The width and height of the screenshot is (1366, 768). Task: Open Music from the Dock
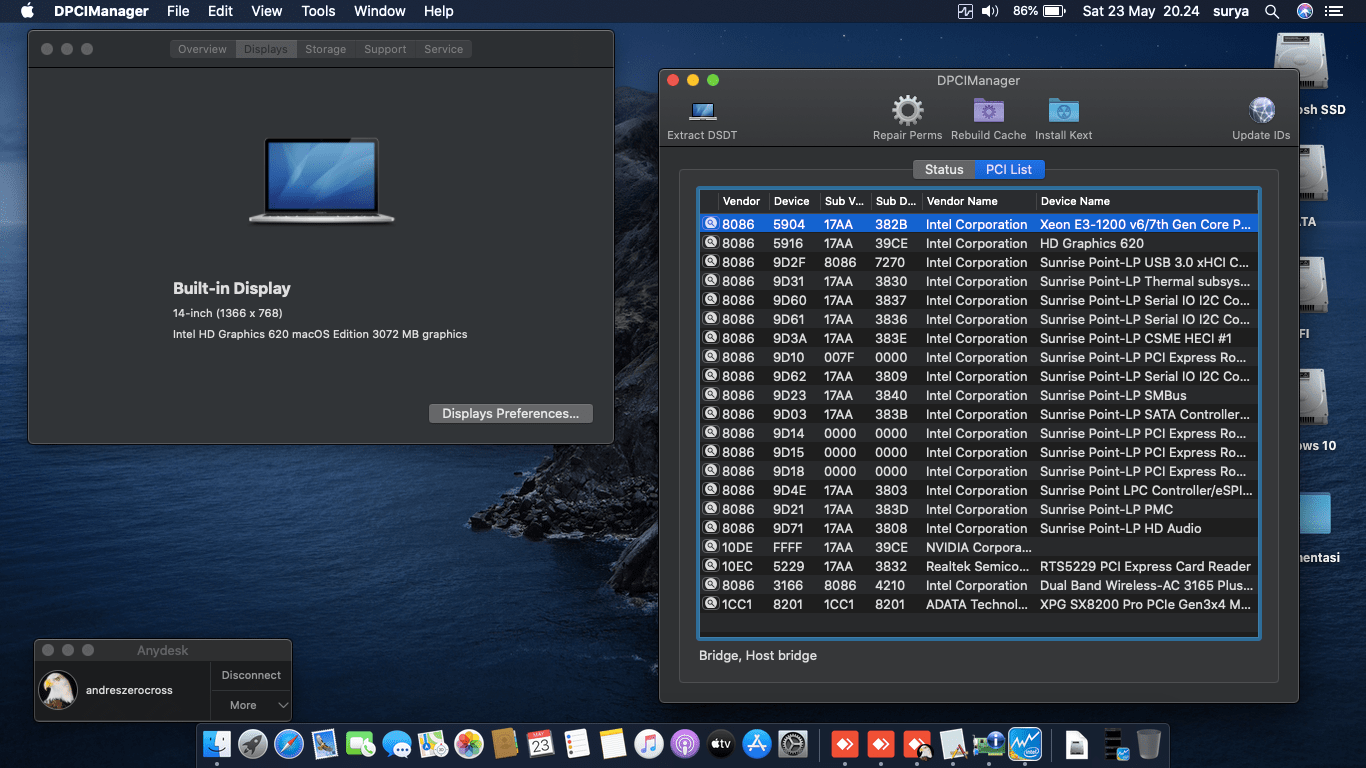tap(649, 744)
